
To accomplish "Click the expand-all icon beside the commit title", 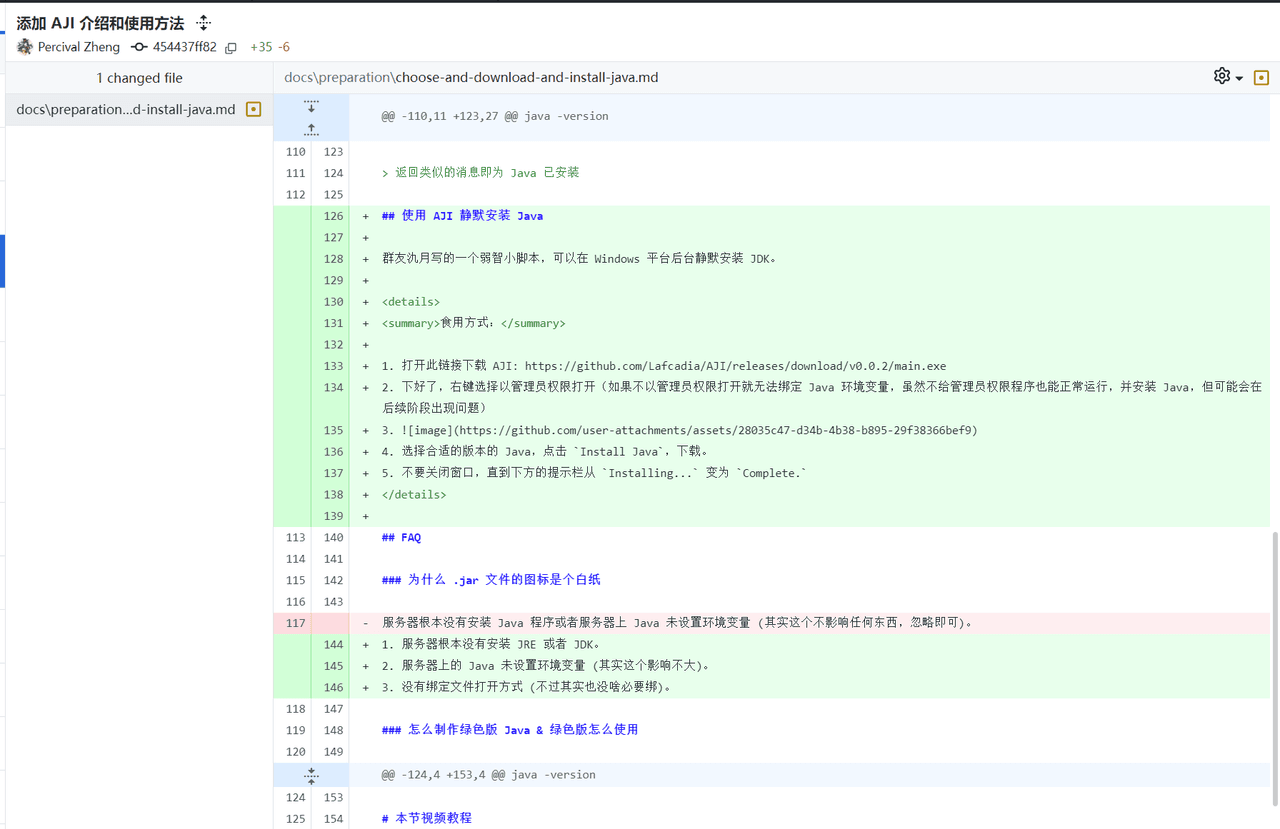I will (x=203, y=23).
